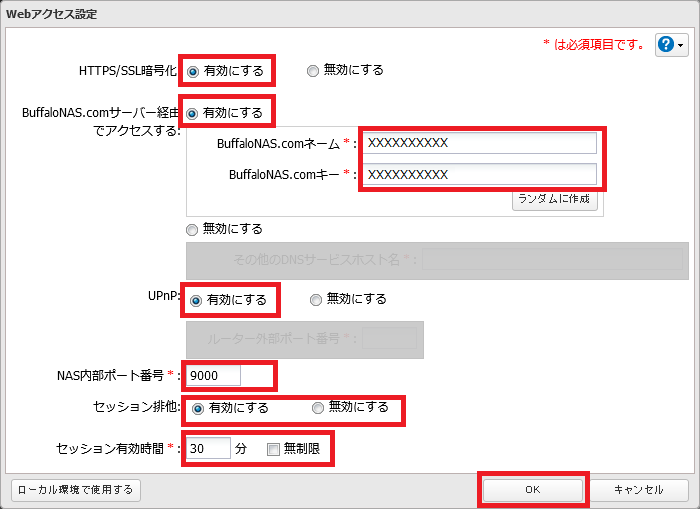Select UPnP 無効にする radio
Viewport: 700px width, 509px height.
click(x=316, y=300)
